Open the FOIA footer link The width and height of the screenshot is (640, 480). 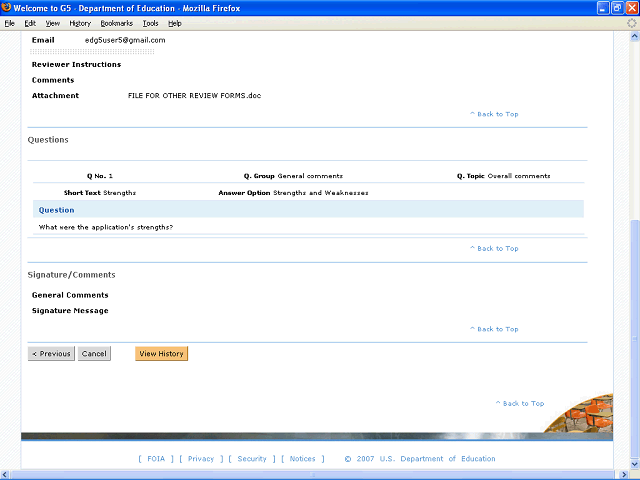[x=156, y=459]
